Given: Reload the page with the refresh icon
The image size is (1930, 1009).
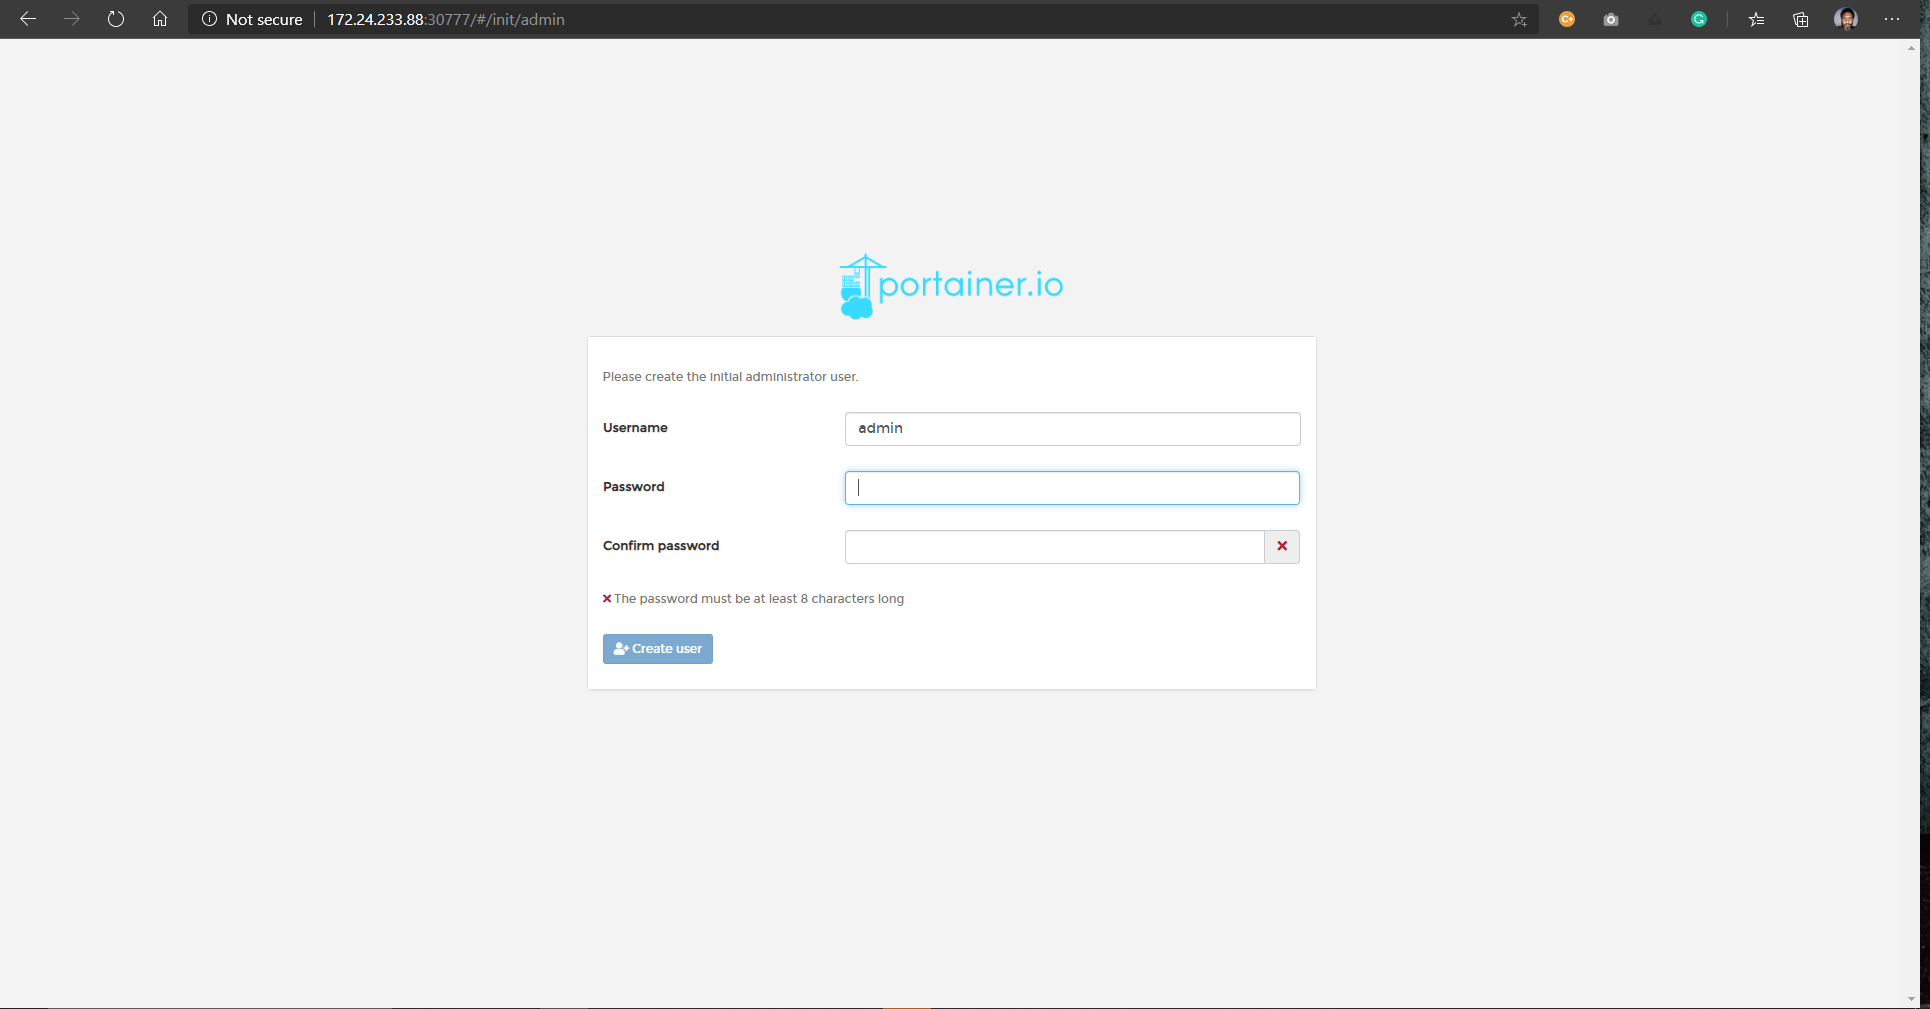Looking at the screenshot, I should [116, 19].
